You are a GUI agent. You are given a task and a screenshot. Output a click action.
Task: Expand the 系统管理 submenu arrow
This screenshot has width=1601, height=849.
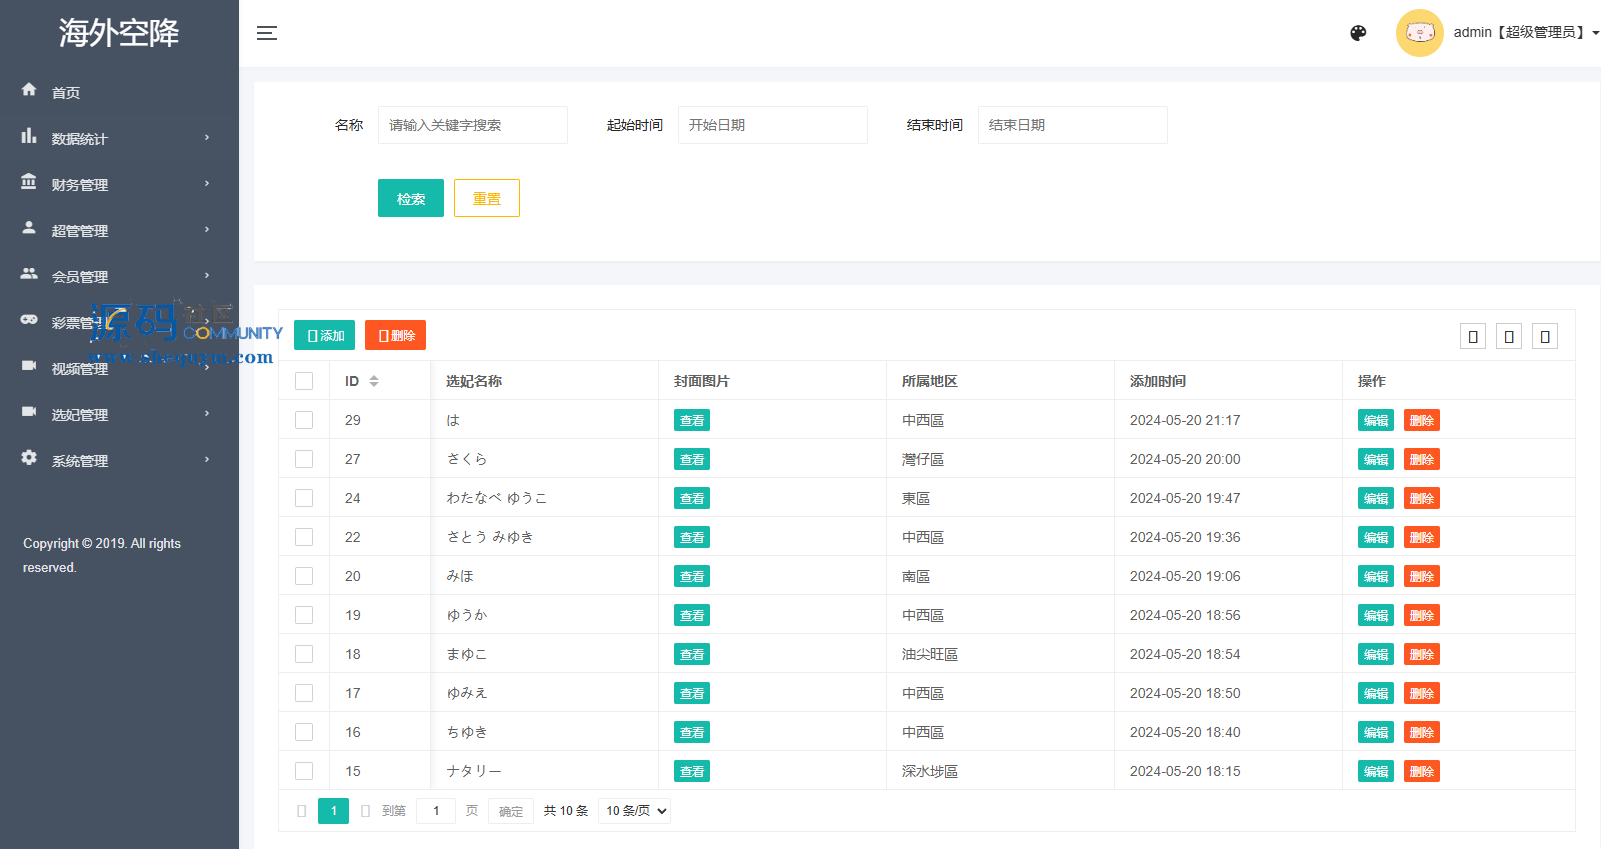pos(207,459)
